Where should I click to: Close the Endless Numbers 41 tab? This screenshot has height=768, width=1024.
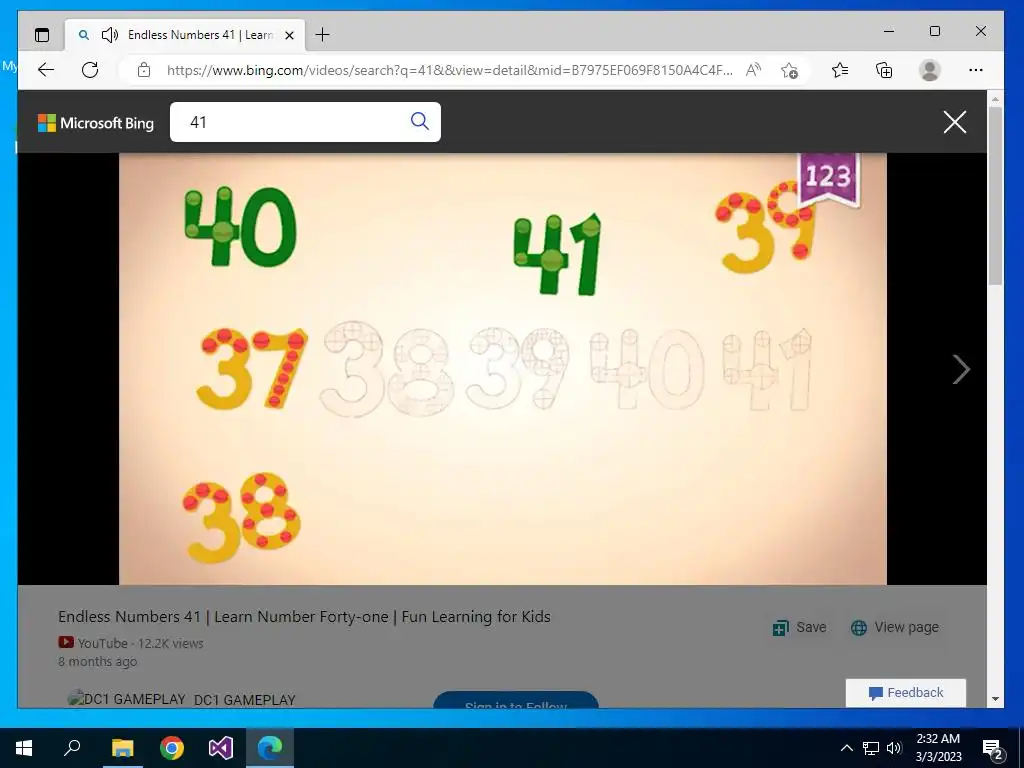[x=290, y=35]
